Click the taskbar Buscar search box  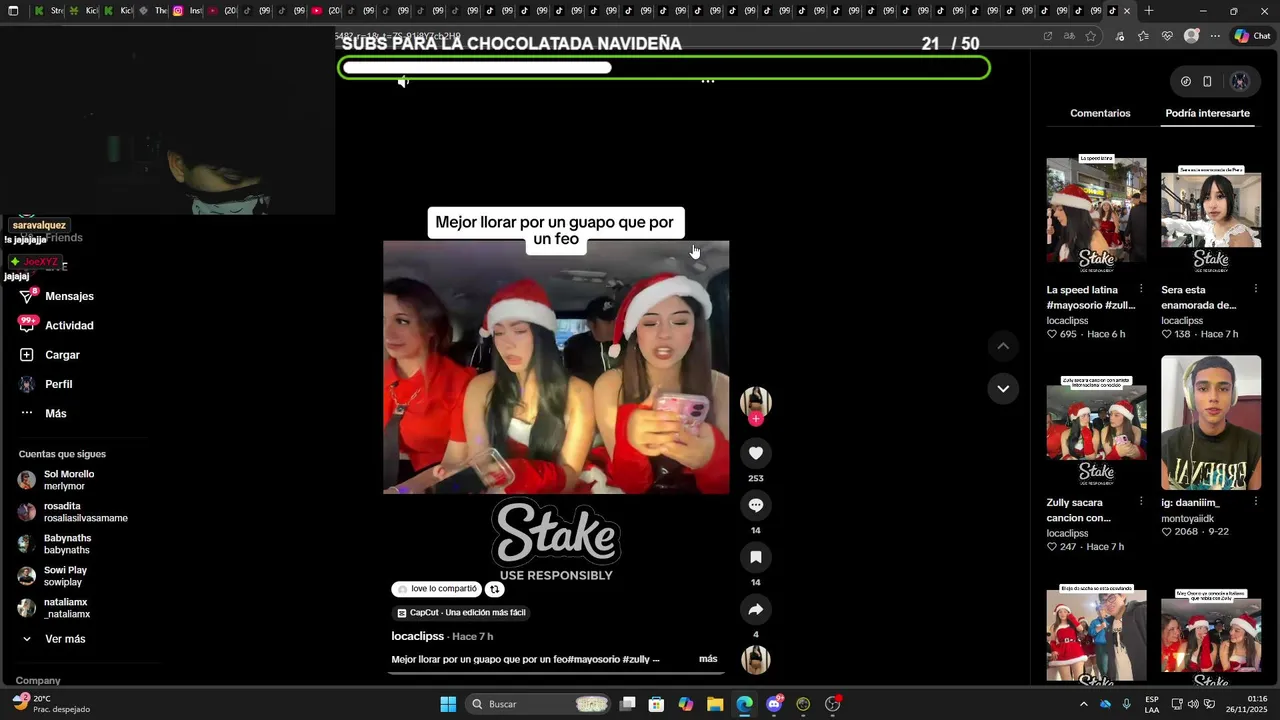tap(540, 704)
